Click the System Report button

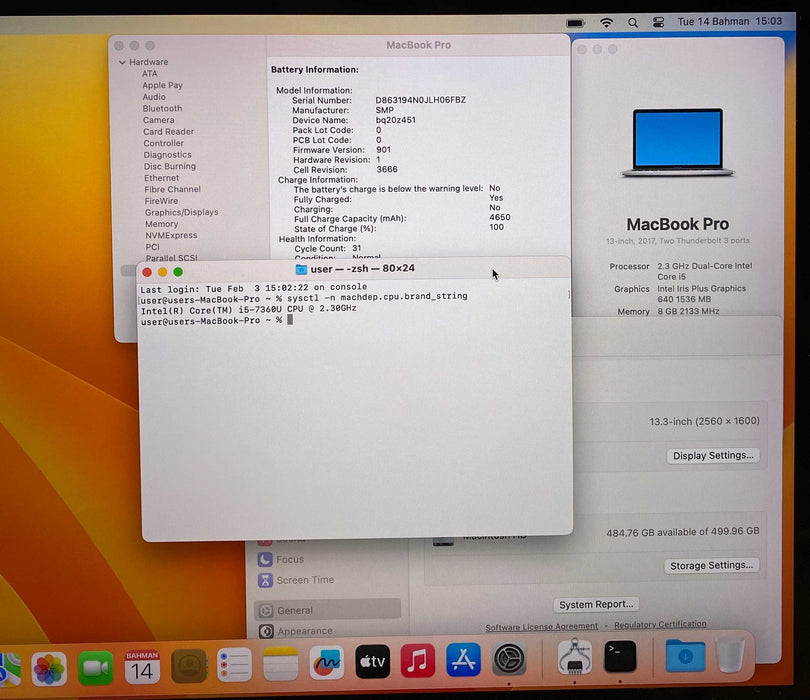coord(596,604)
